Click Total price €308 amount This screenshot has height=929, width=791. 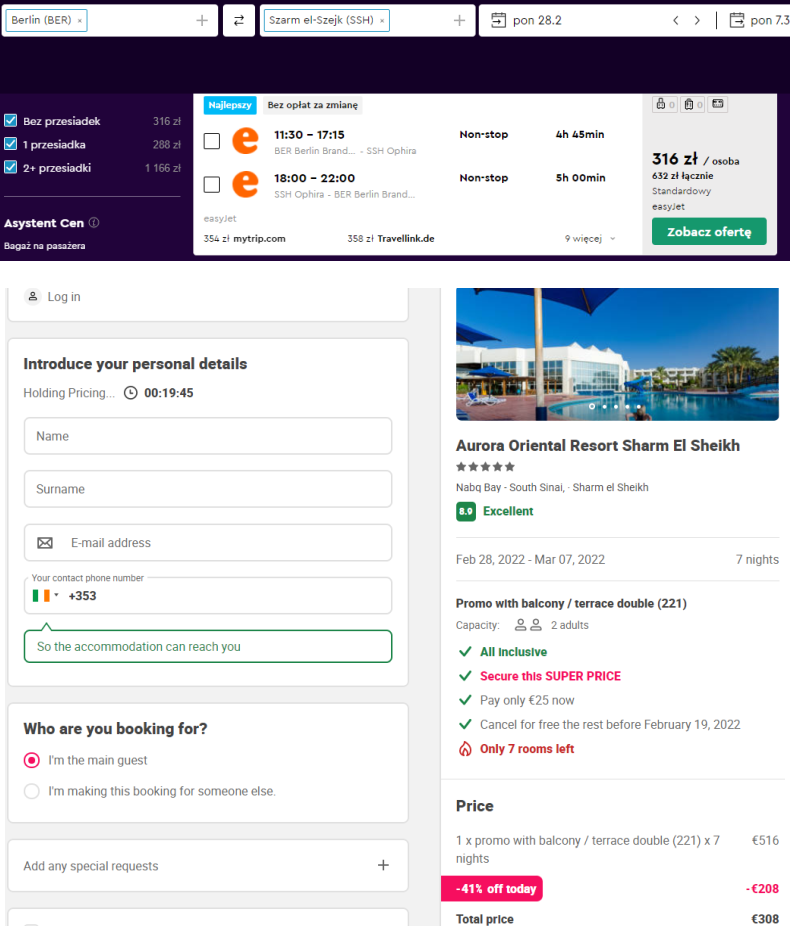765,919
